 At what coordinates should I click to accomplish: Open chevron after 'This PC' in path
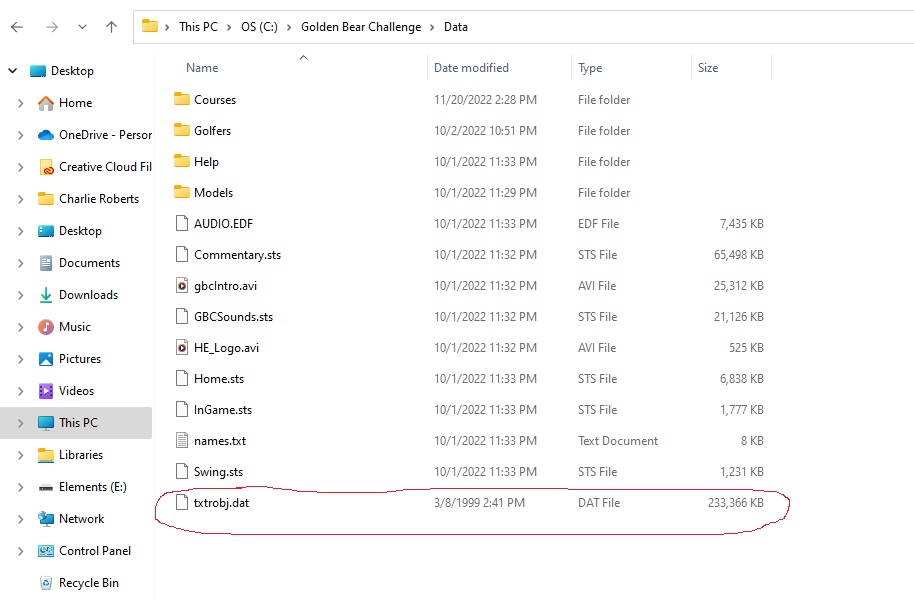[228, 27]
